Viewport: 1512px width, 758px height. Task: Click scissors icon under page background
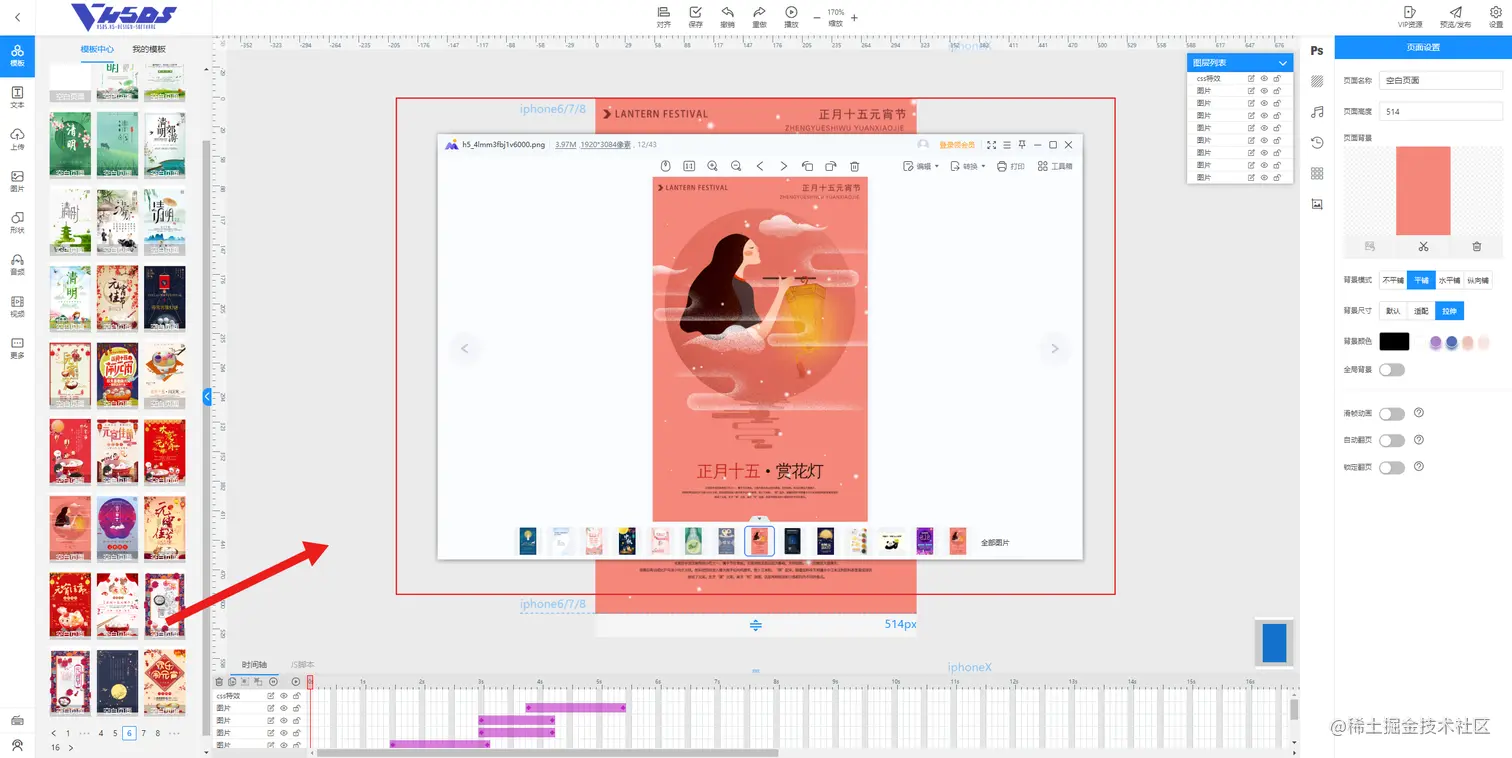1423,246
